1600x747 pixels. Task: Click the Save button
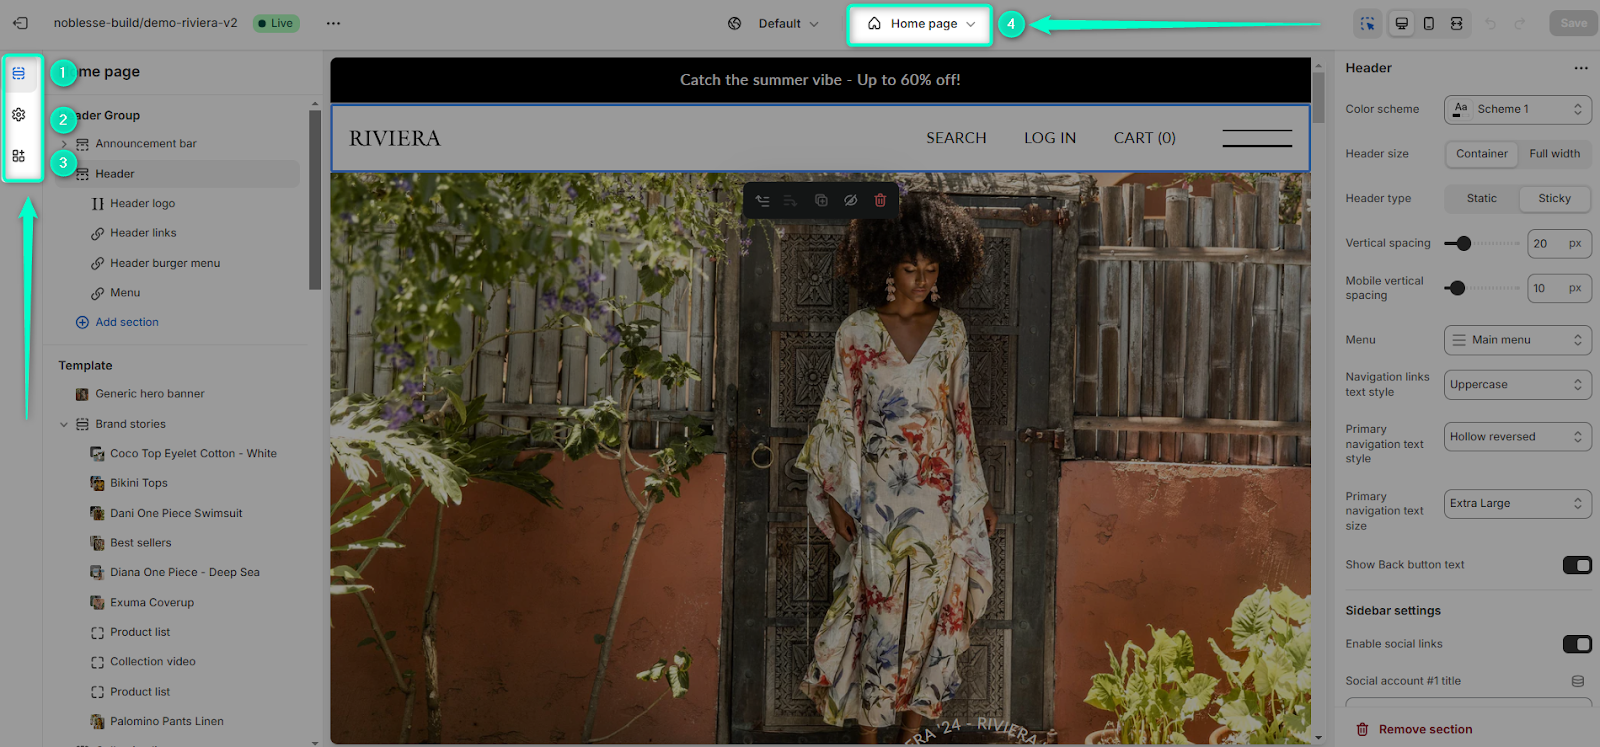[1573, 23]
